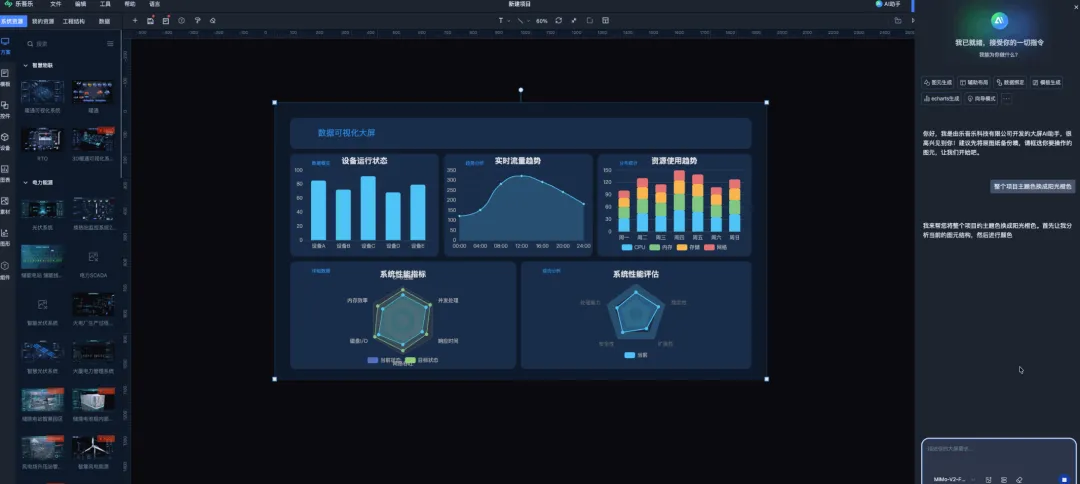Image resolution: width=1080 pixels, height=484 pixels.
Task: Select the 光伏系统 template thumbnail
Action: [42, 209]
